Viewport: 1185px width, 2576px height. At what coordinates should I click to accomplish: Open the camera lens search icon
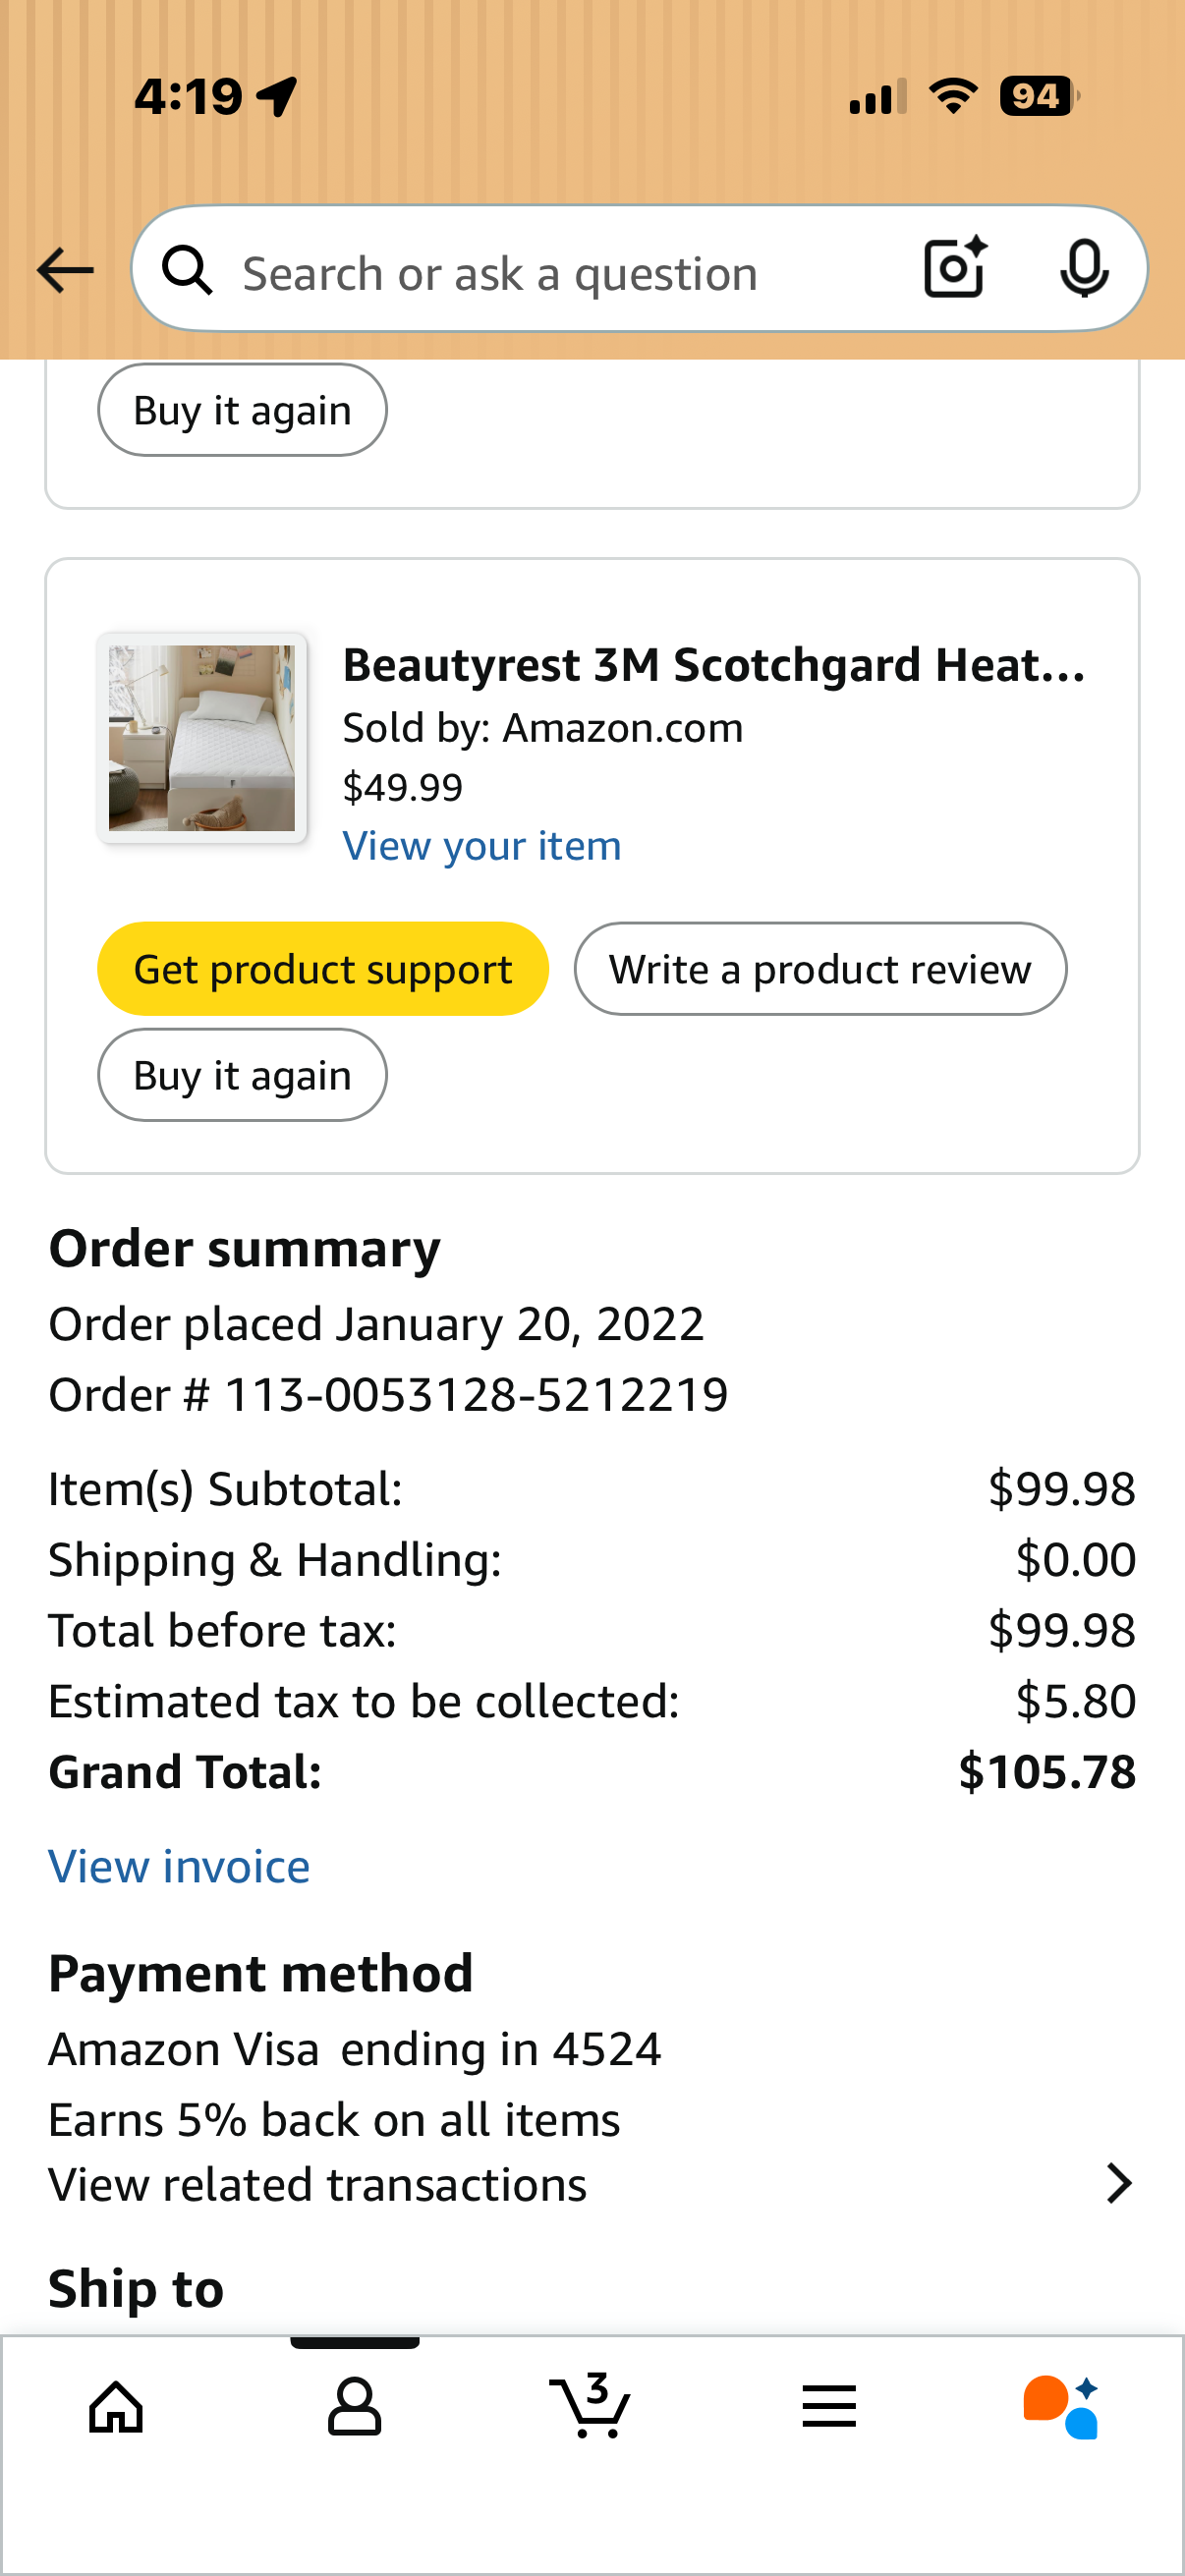955,268
